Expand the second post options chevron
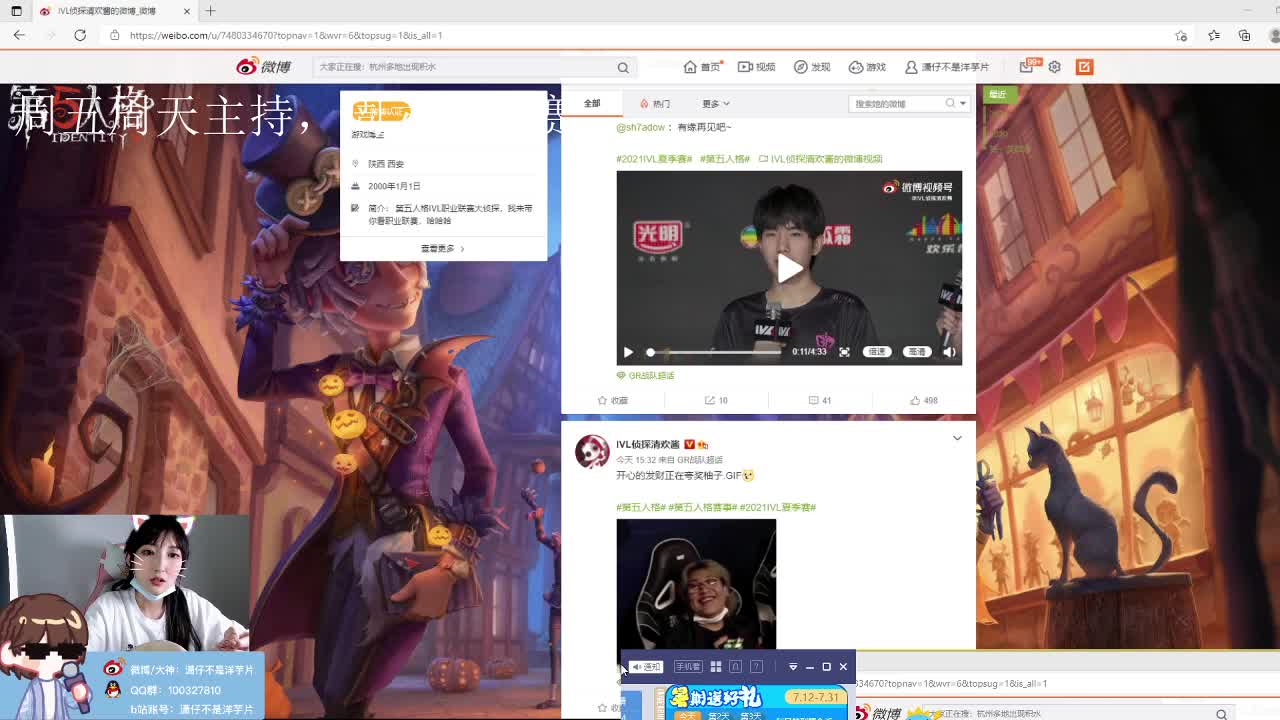The width and height of the screenshot is (1280, 720). coord(957,438)
